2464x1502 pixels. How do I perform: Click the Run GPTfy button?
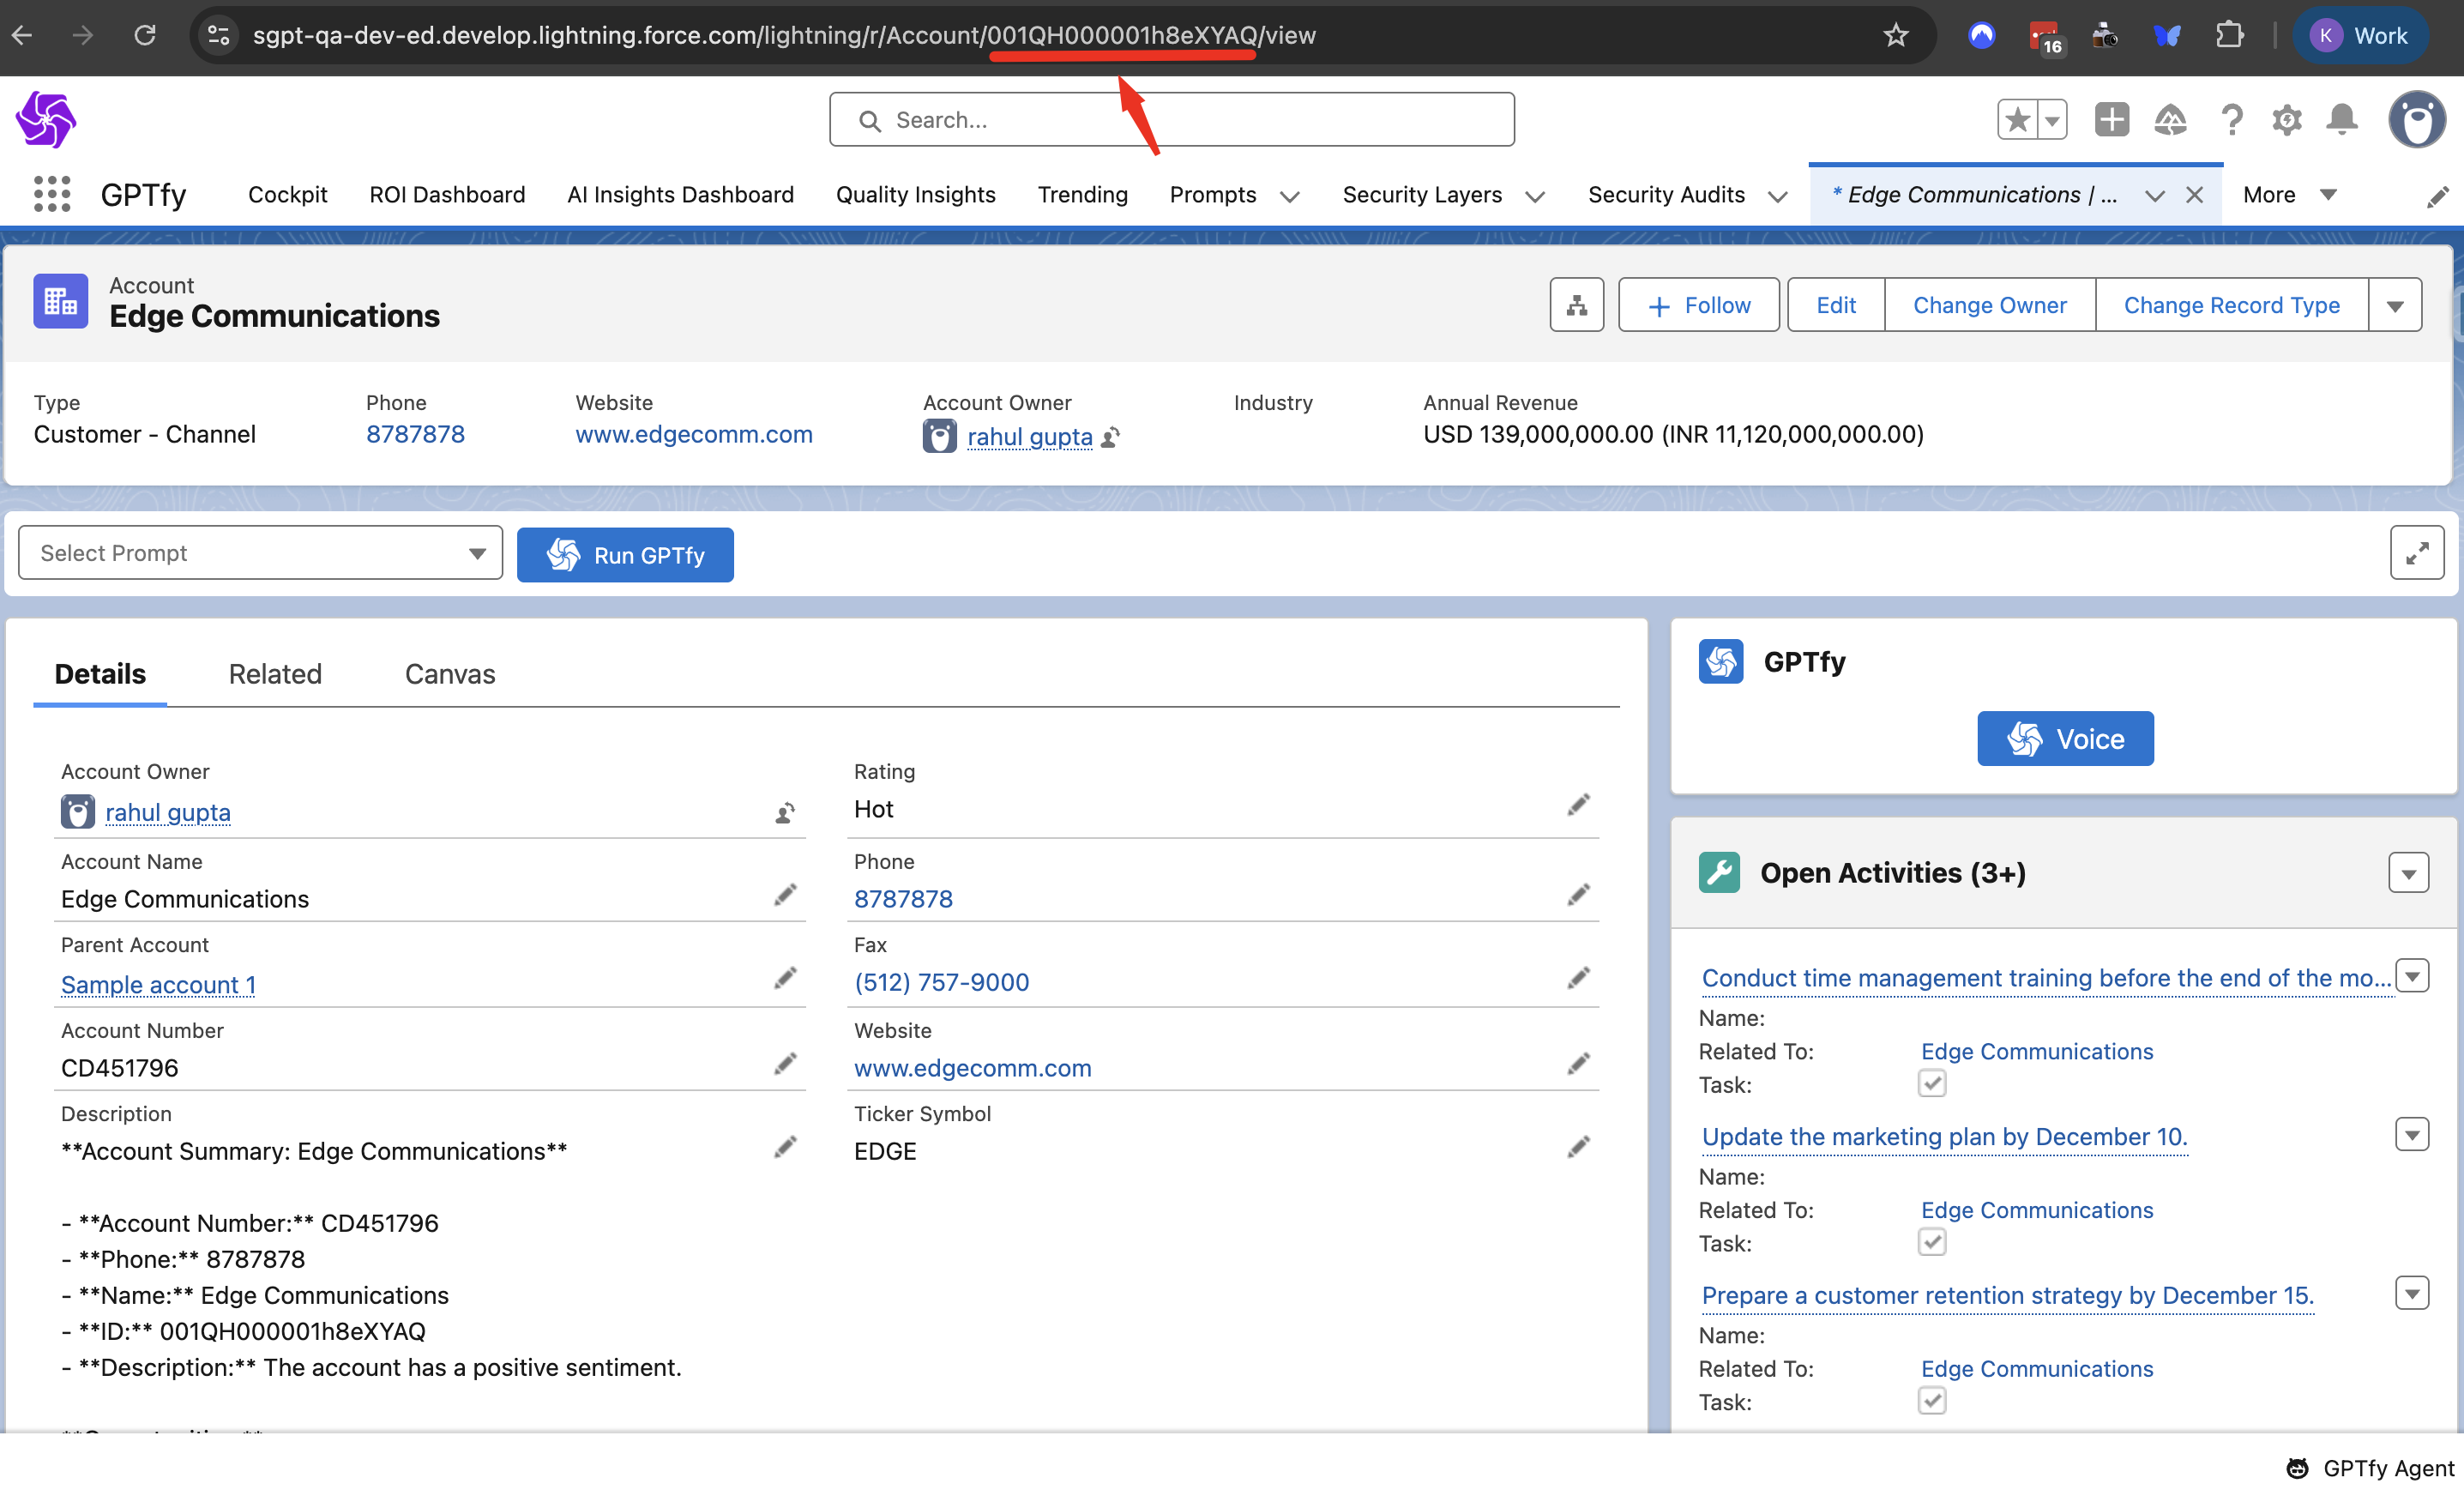pyautogui.click(x=625, y=555)
